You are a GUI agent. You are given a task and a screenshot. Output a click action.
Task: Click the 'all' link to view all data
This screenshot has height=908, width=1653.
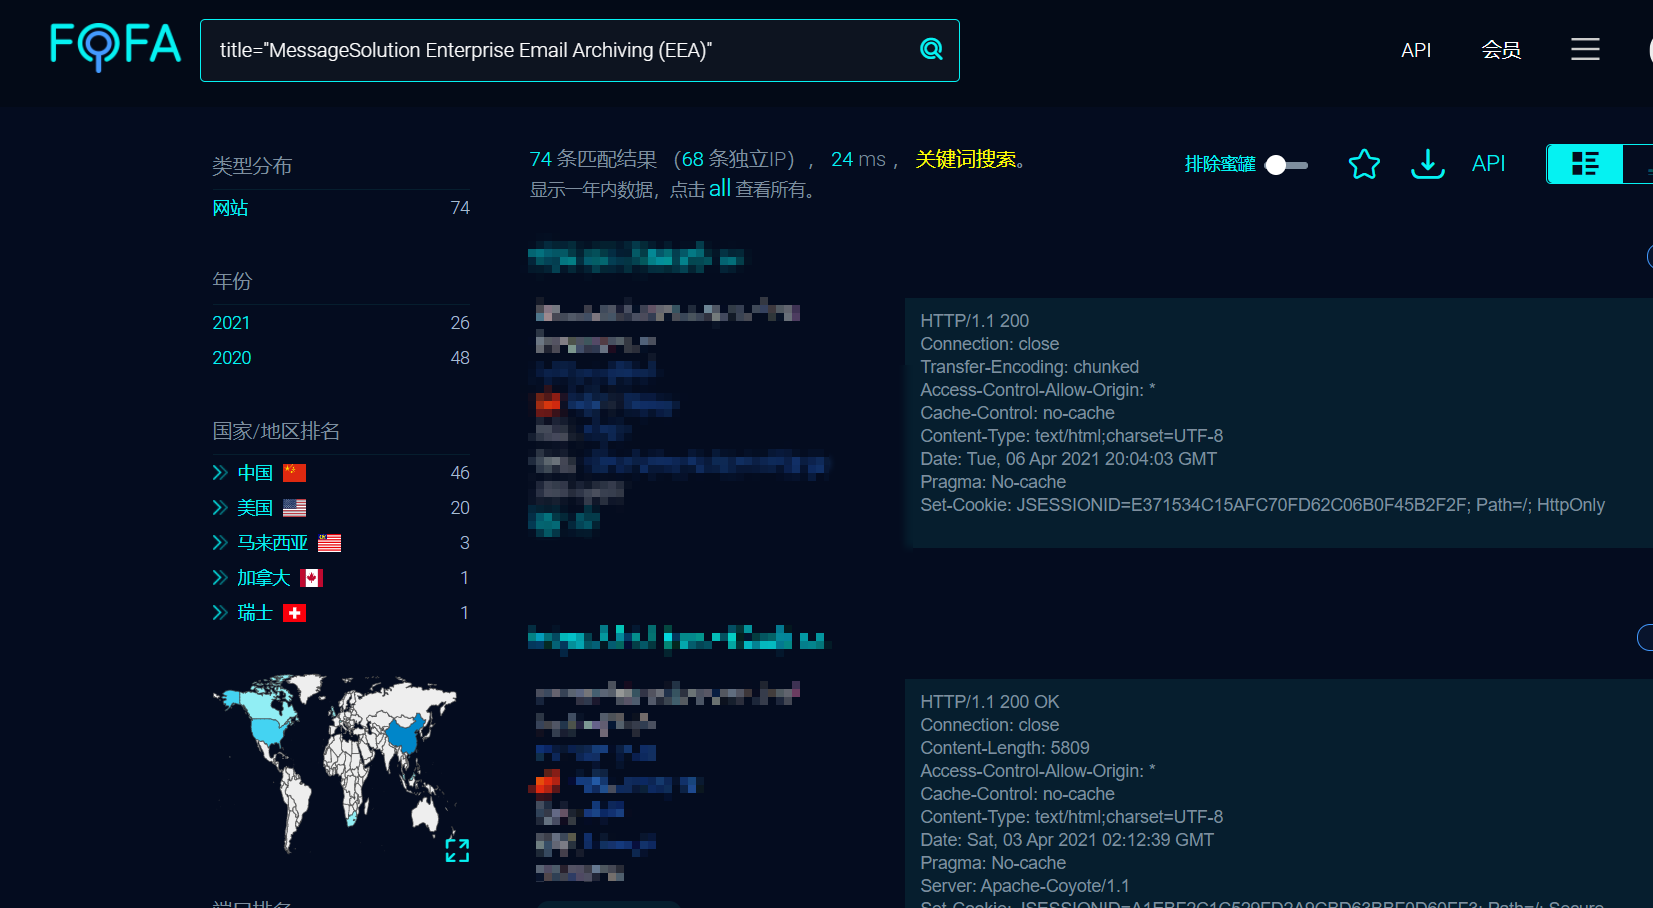[720, 188]
